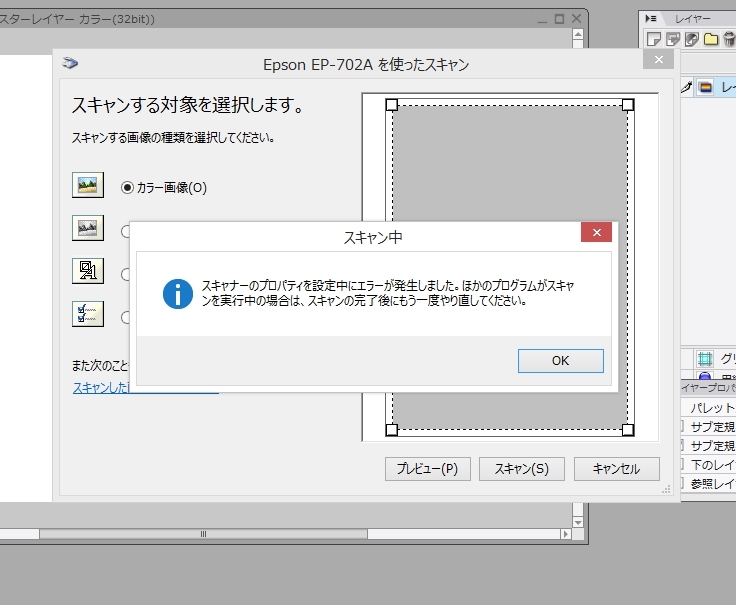Viewport: 736px width, 605px height.
Task: Click the bottom-right crop handle in preview
Action: click(x=628, y=429)
